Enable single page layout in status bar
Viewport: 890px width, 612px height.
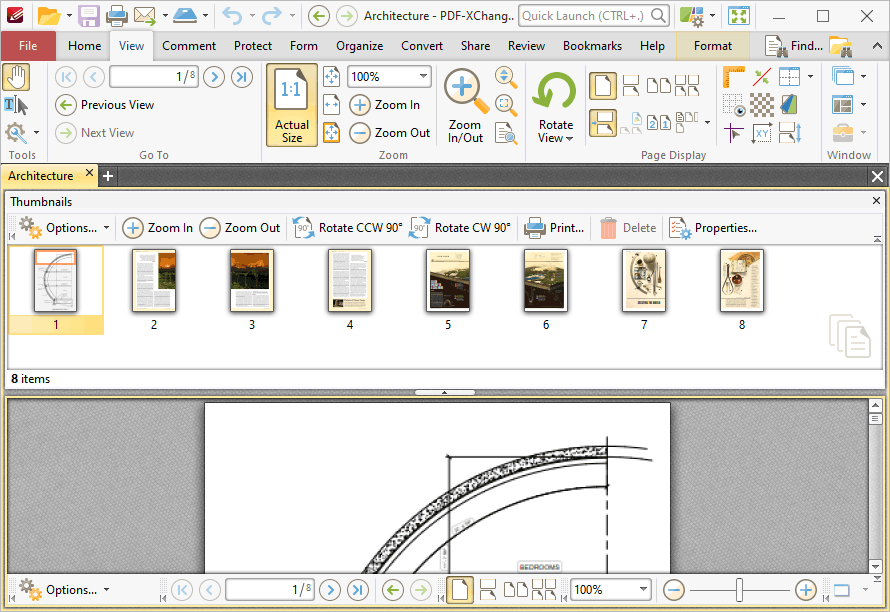pyautogui.click(x=460, y=590)
